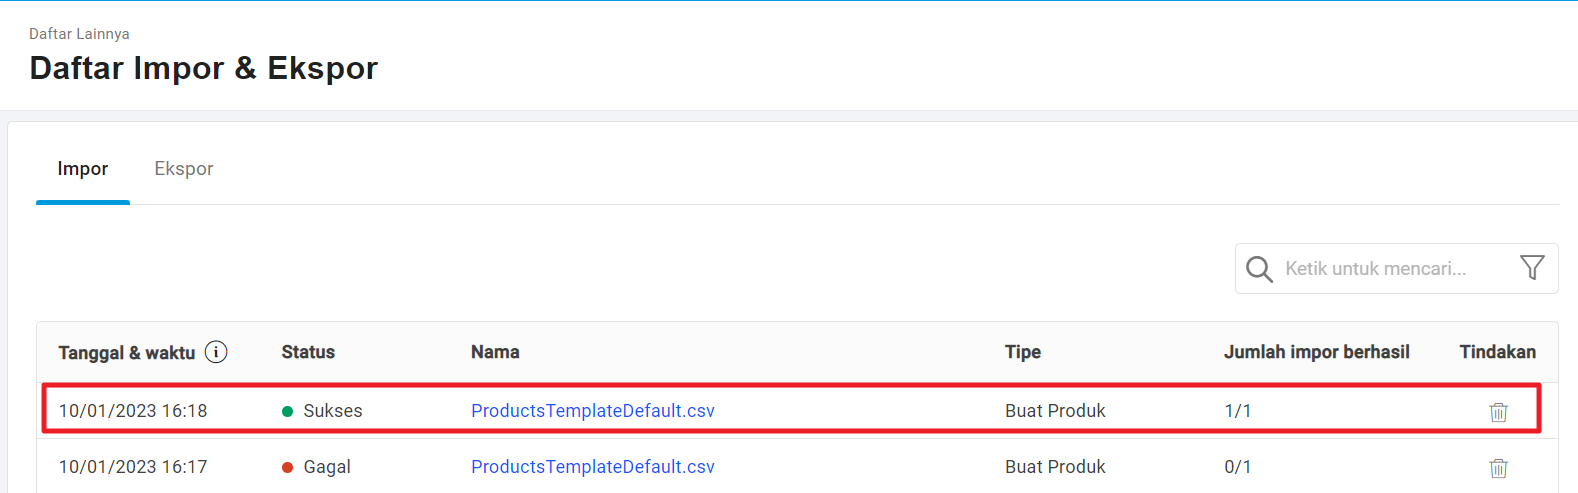Click the Tanggal & waktu column header
Screen dimensions: 1578x493
pyautogui.click(x=127, y=353)
